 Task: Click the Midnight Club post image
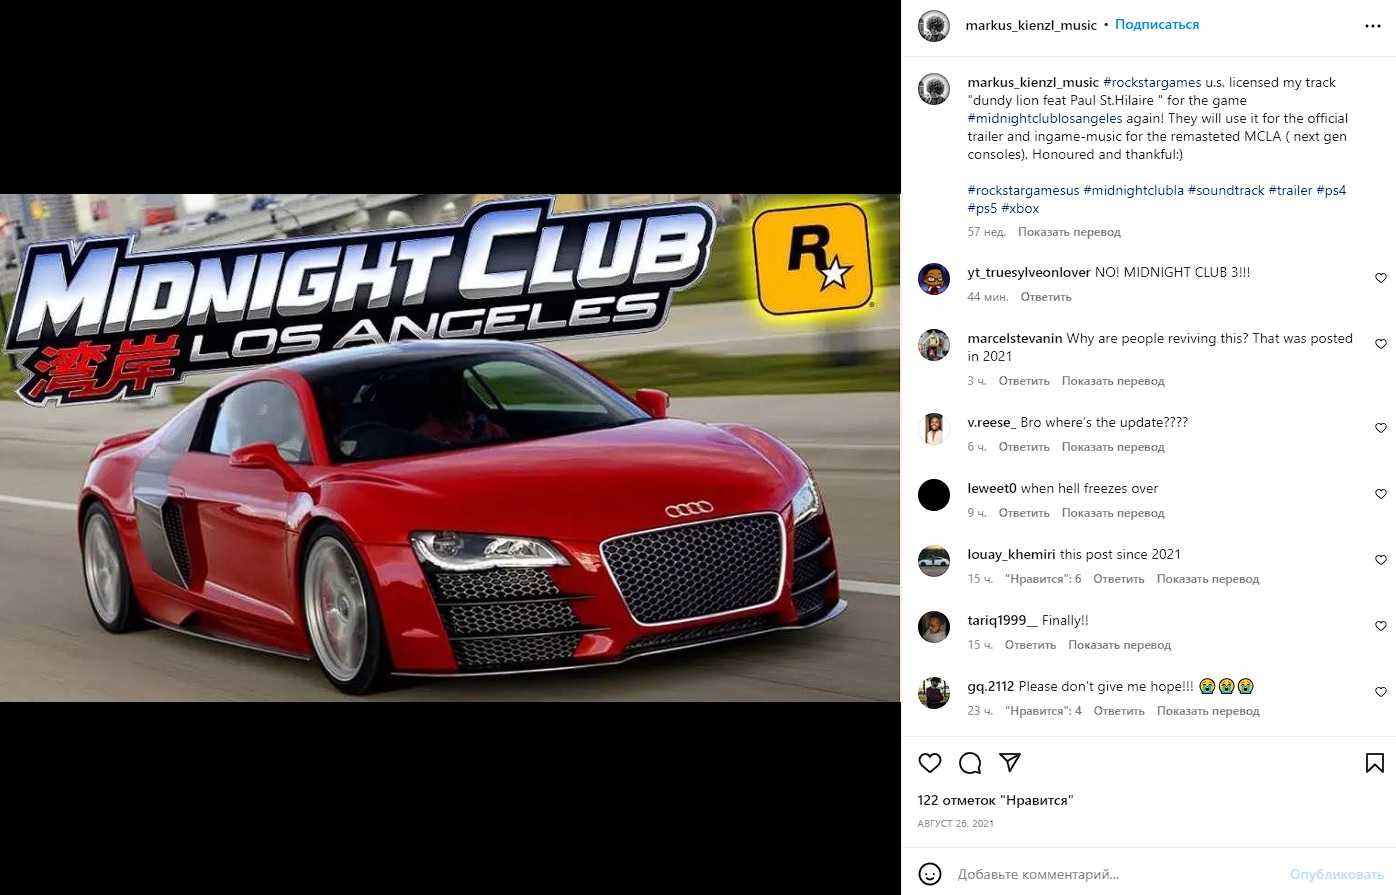(450, 448)
